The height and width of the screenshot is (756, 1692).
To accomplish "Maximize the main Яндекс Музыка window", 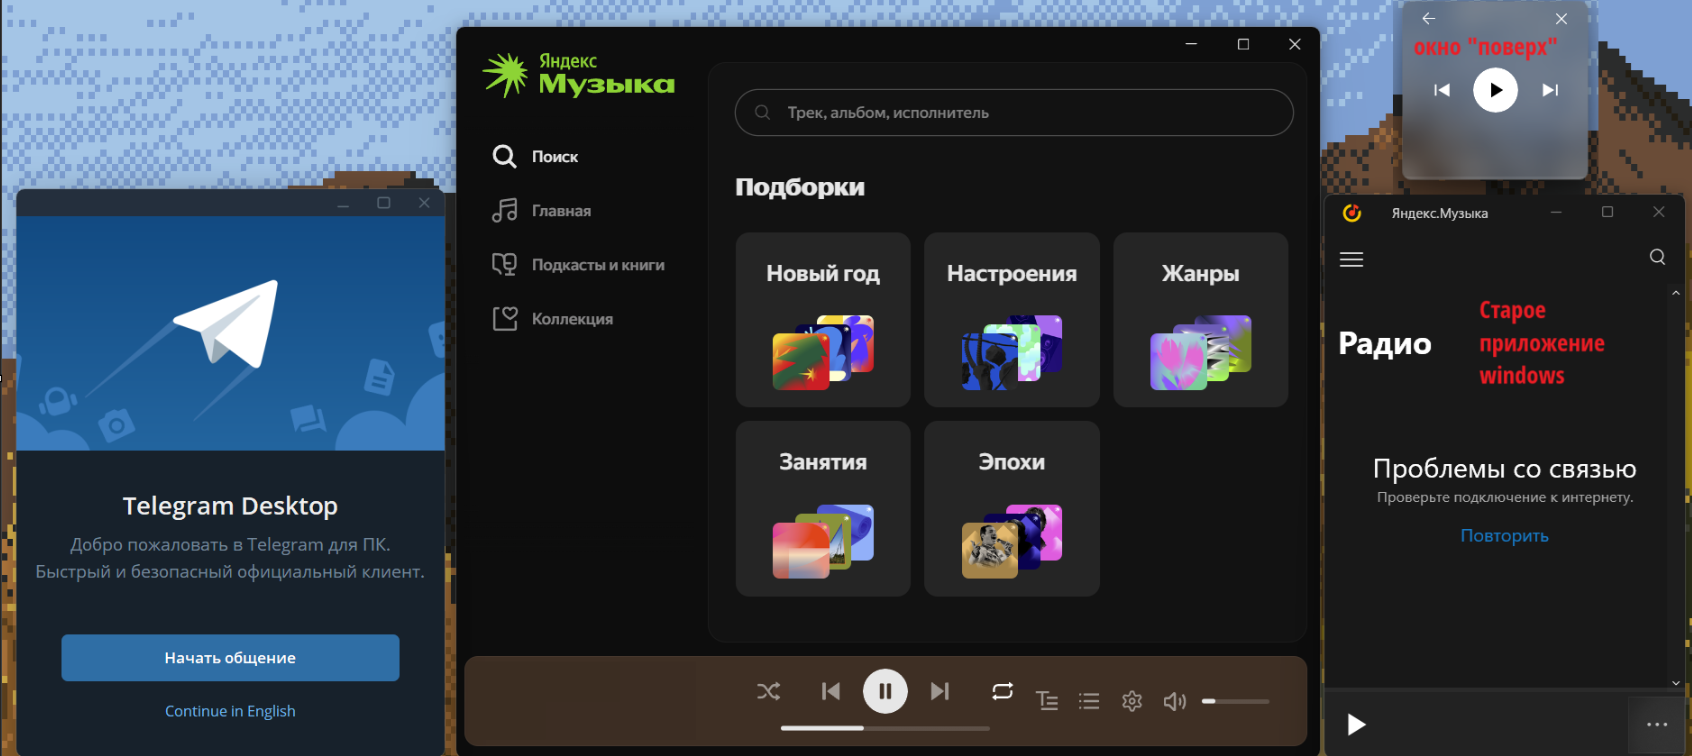I will (1243, 44).
